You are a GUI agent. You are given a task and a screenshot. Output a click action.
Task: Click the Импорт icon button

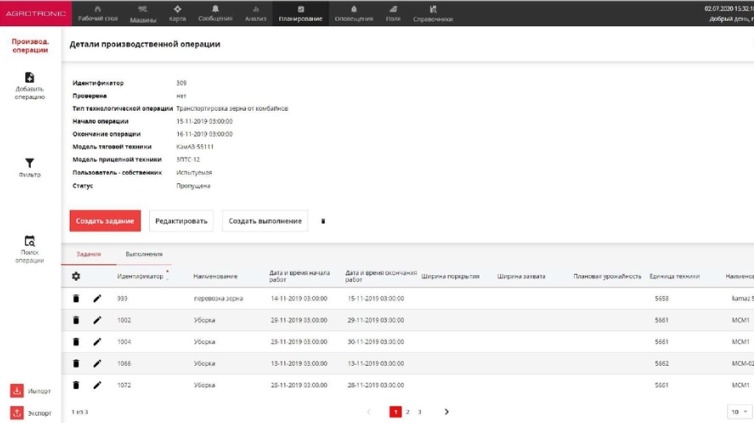(17, 390)
